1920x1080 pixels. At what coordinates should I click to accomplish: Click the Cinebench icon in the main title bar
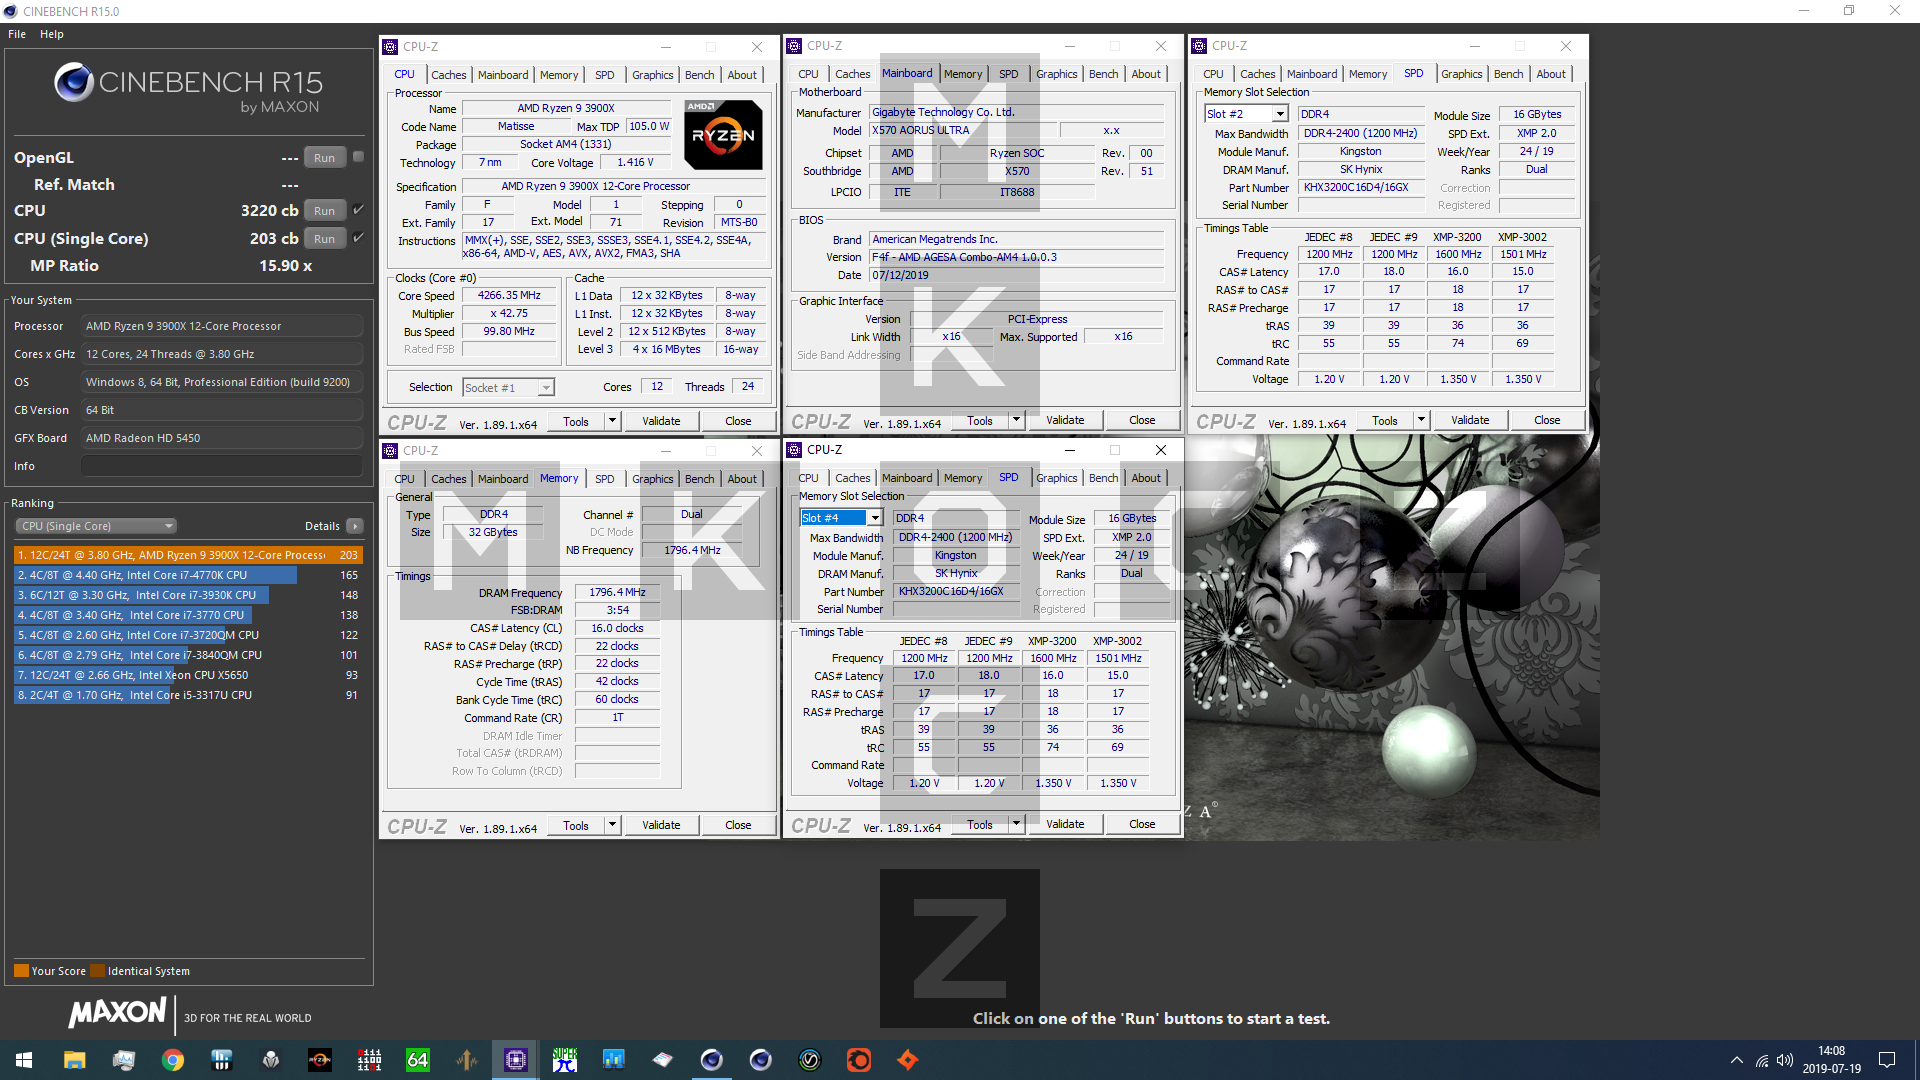point(10,11)
